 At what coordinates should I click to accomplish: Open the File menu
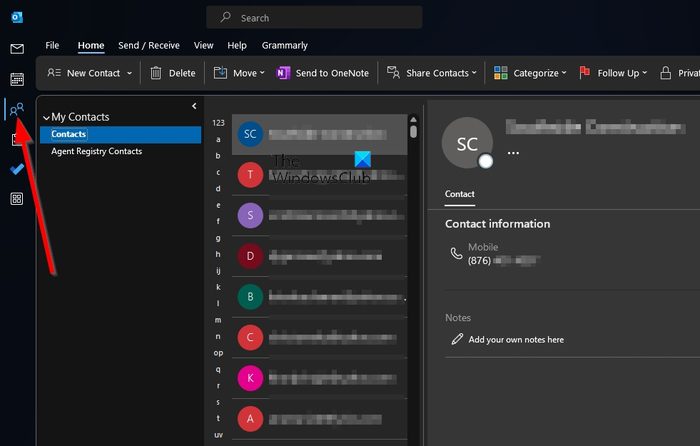pyautogui.click(x=52, y=45)
